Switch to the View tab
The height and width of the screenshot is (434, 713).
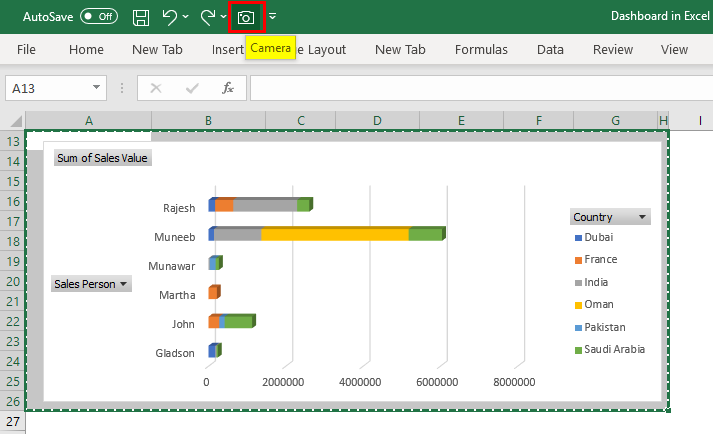[x=674, y=49]
